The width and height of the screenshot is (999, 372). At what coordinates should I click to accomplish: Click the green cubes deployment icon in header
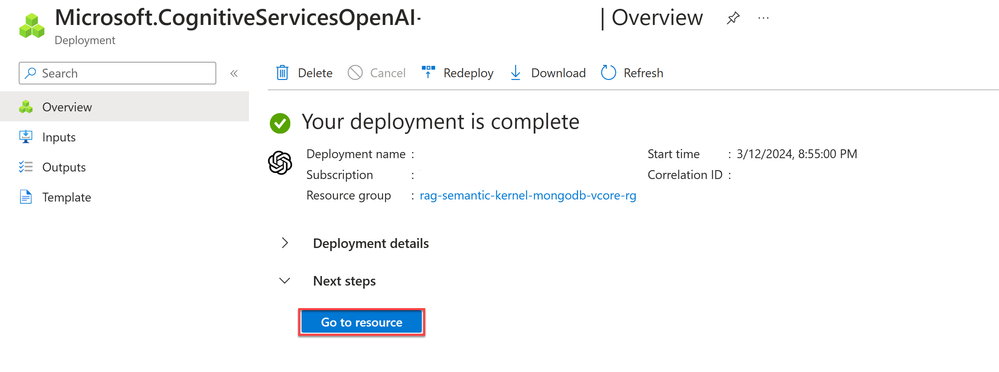pos(31,25)
